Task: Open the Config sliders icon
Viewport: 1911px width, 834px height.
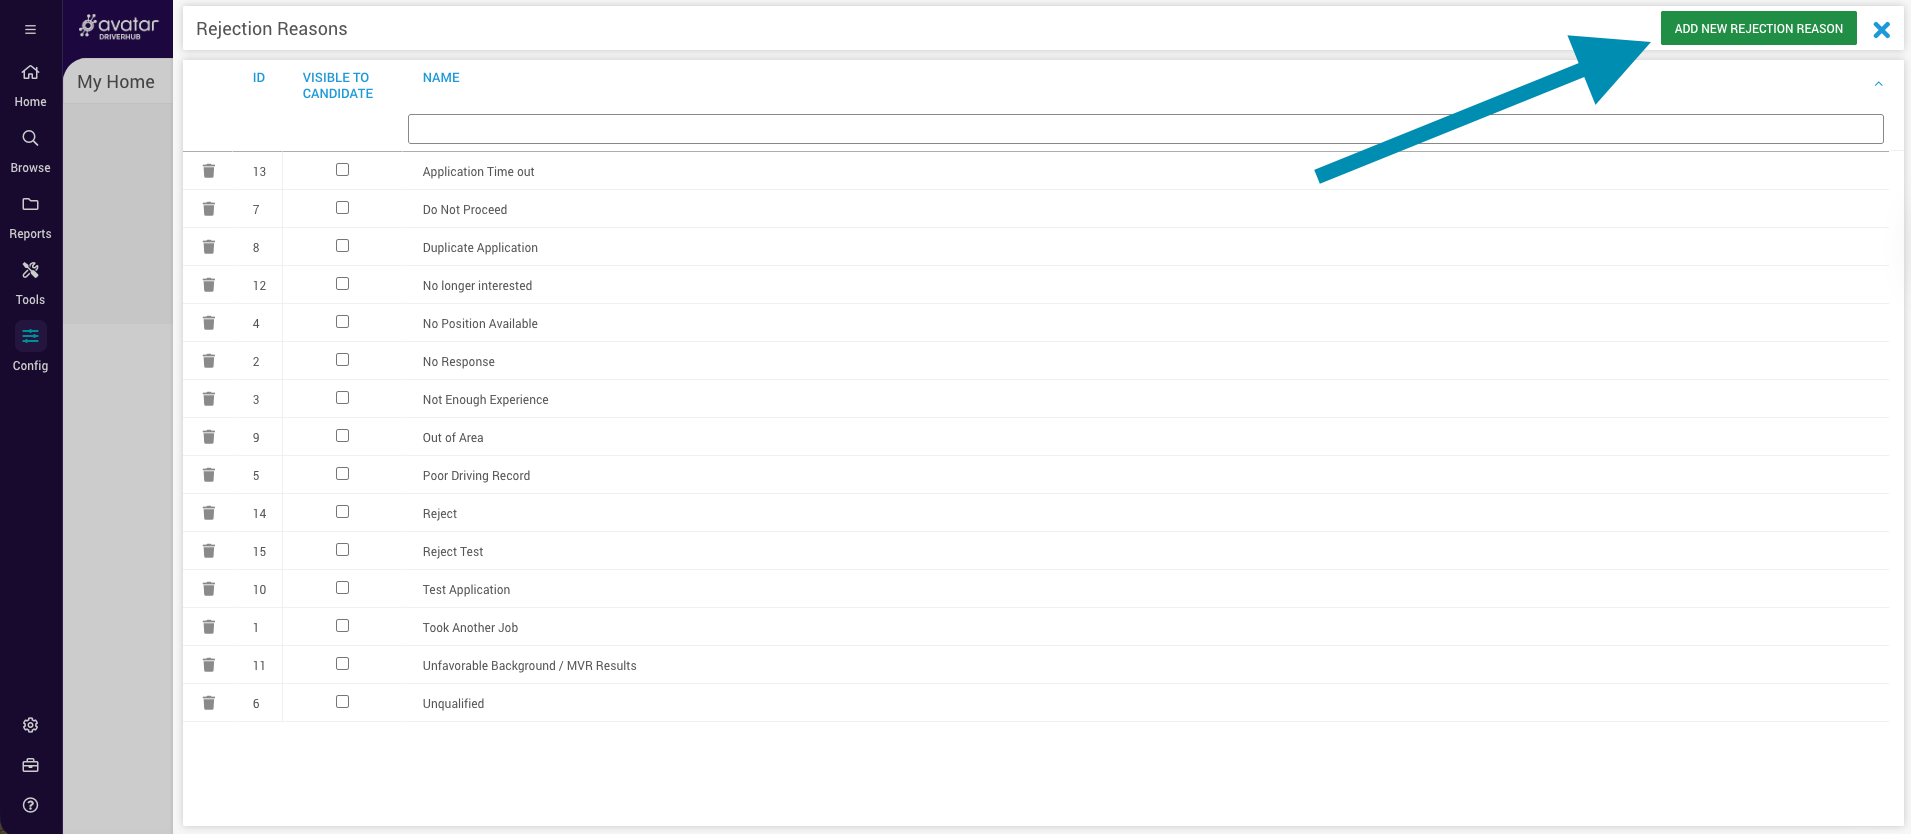Action: 30,337
